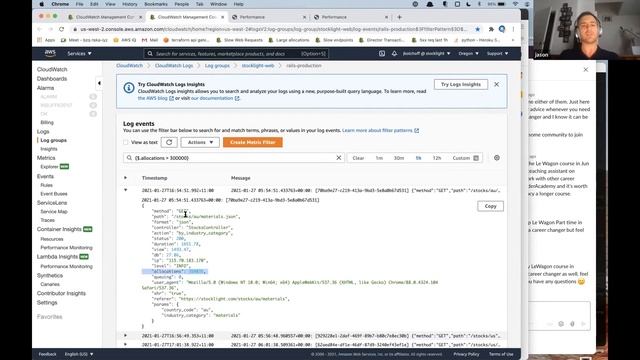The image size is (640, 360).
Task: Clear the filter text with X icon
Action: (x=338, y=158)
